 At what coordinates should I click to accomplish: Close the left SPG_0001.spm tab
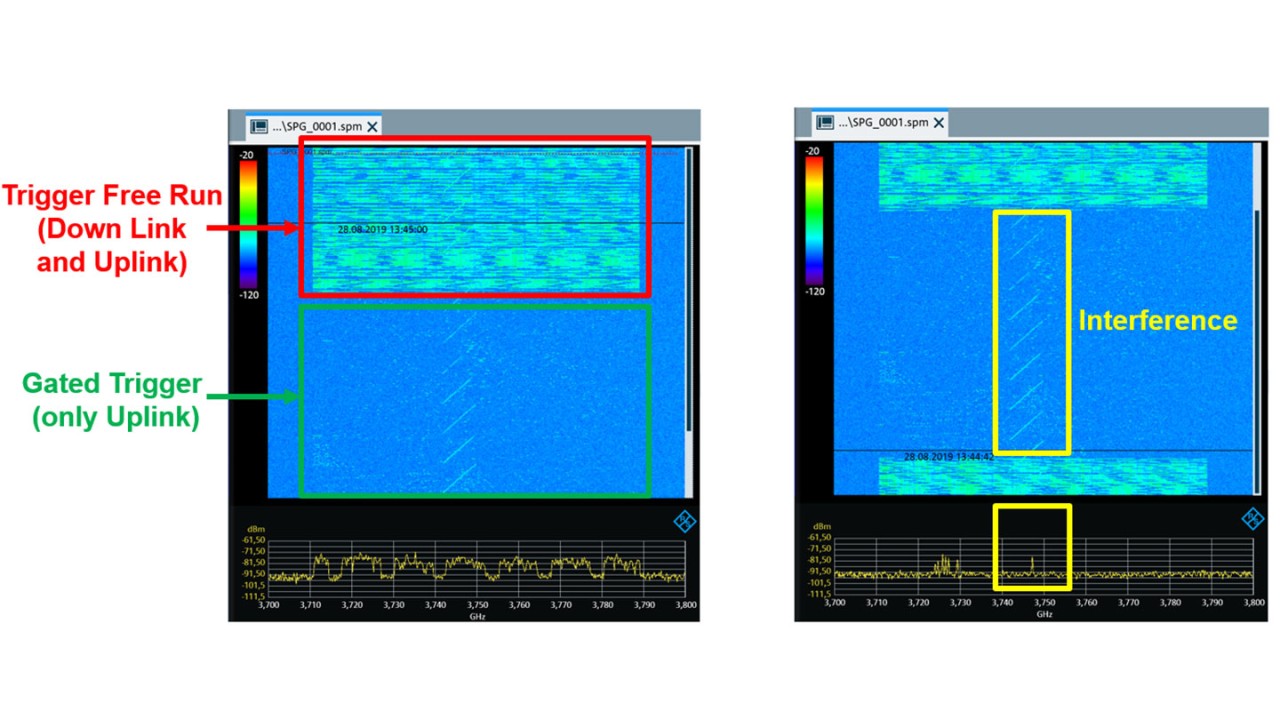pyautogui.click(x=372, y=126)
